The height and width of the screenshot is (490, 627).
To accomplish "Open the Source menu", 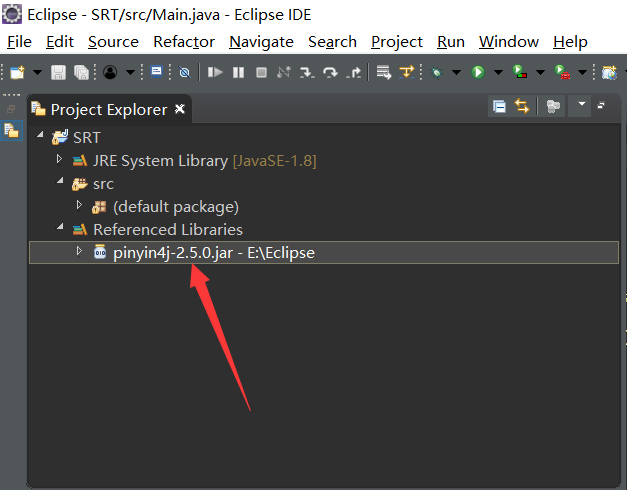I will tap(113, 42).
